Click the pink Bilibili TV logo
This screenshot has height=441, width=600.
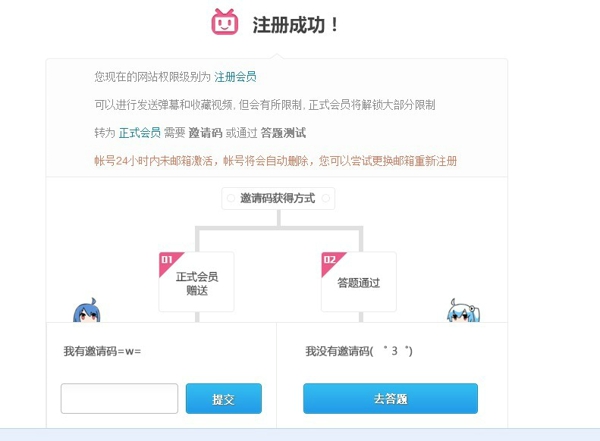click(x=225, y=22)
